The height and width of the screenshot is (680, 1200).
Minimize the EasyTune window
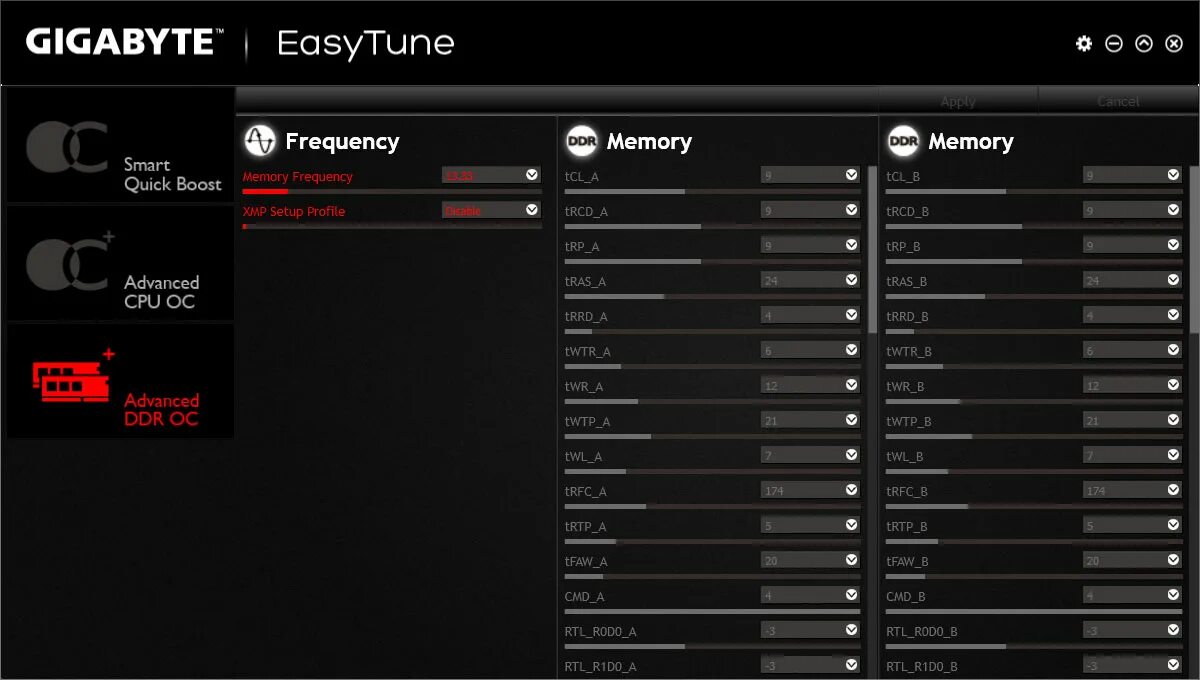point(1114,44)
